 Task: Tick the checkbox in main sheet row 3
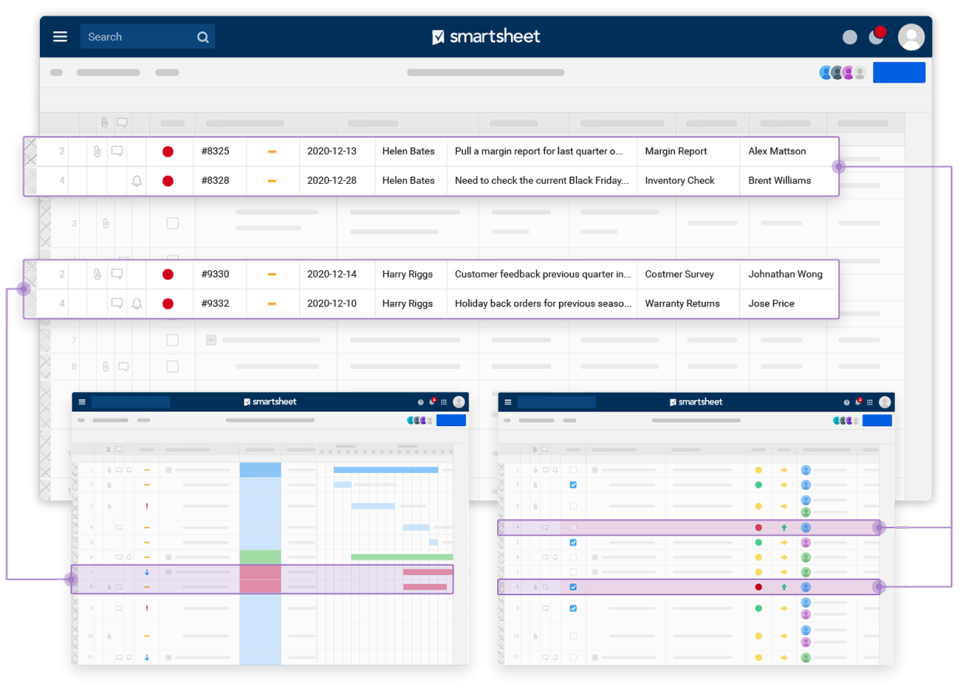tap(173, 223)
